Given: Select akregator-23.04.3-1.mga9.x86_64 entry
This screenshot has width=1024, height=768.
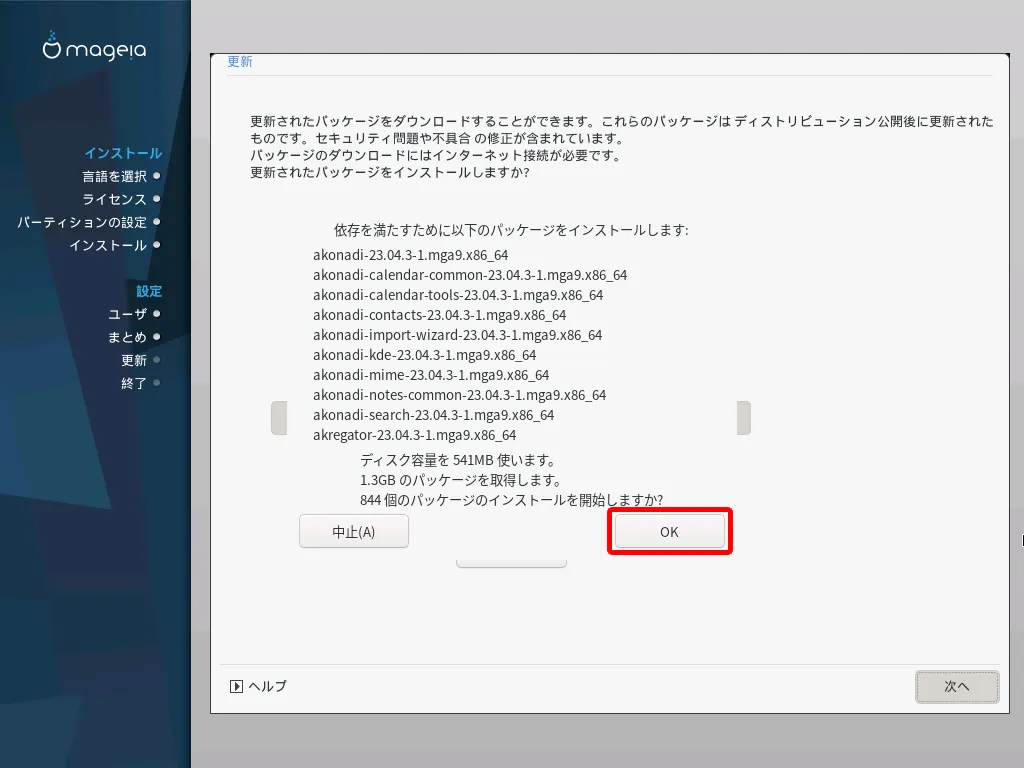Looking at the screenshot, I should coord(414,435).
